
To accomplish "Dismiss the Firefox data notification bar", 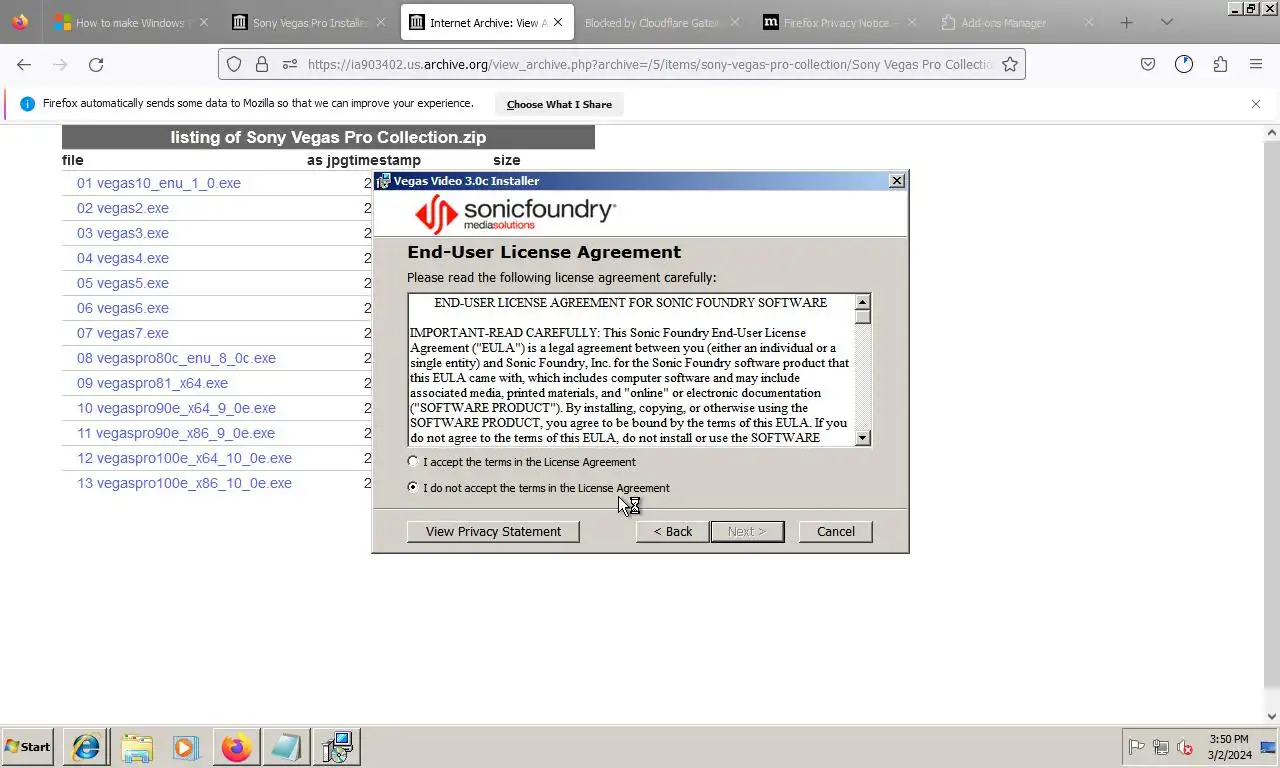I will point(1256,104).
